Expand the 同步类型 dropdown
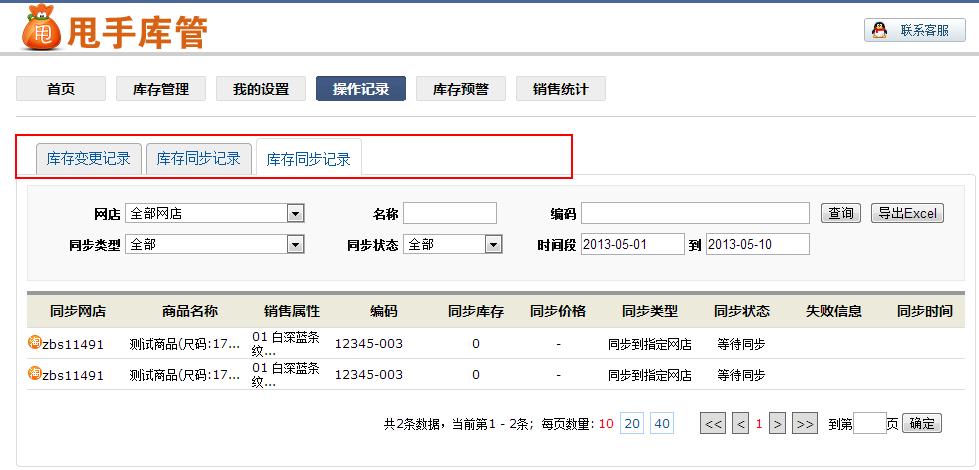The image size is (979, 470). tap(215, 245)
